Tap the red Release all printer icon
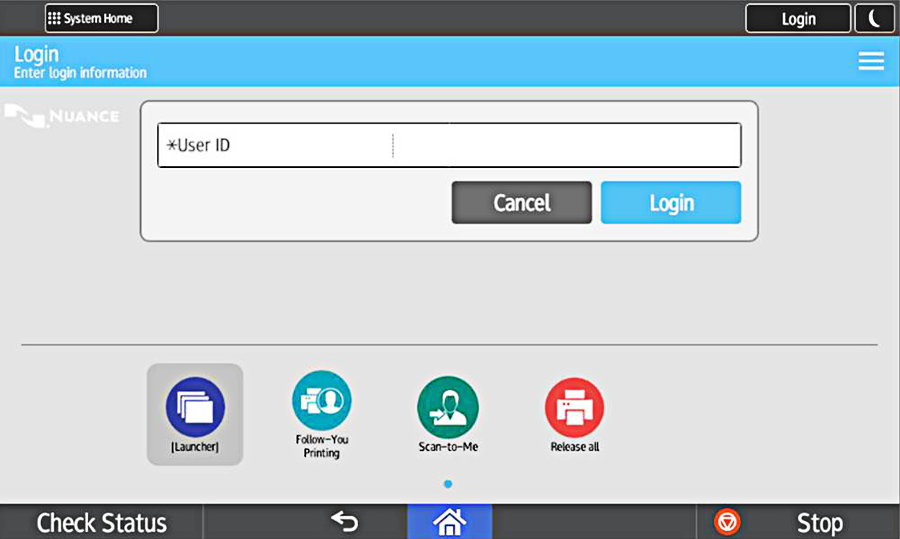This screenshot has width=900, height=539. (x=574, y=407)
